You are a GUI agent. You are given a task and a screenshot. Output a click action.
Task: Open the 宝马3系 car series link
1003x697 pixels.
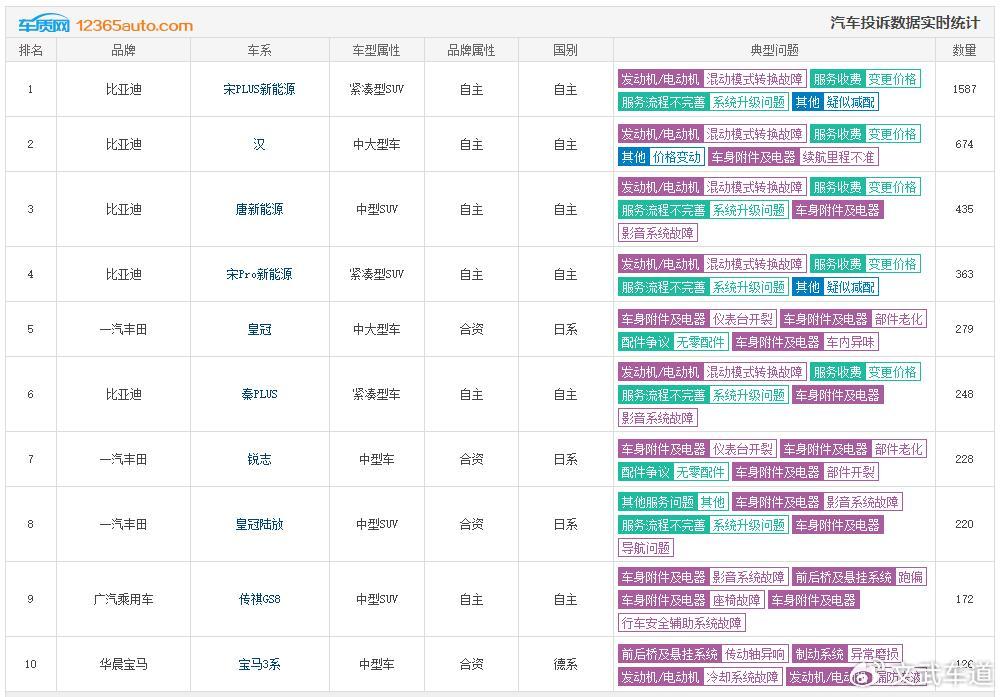[x=260, y=664]
